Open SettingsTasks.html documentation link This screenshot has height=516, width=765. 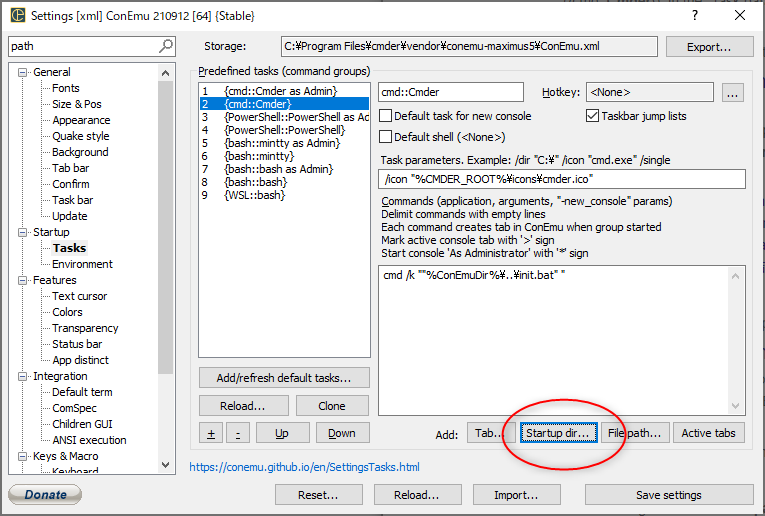pos(304,467)
